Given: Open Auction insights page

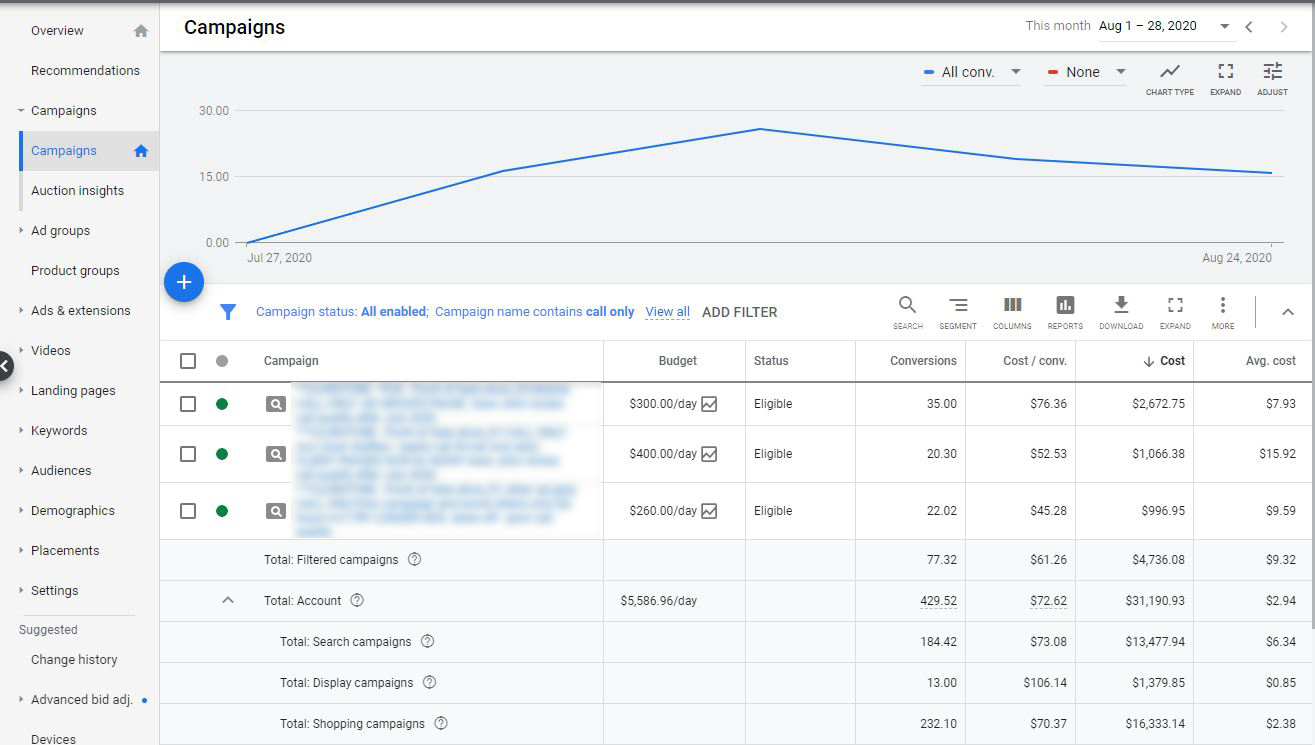Looking at the screenshot, I should pos(77,191).
